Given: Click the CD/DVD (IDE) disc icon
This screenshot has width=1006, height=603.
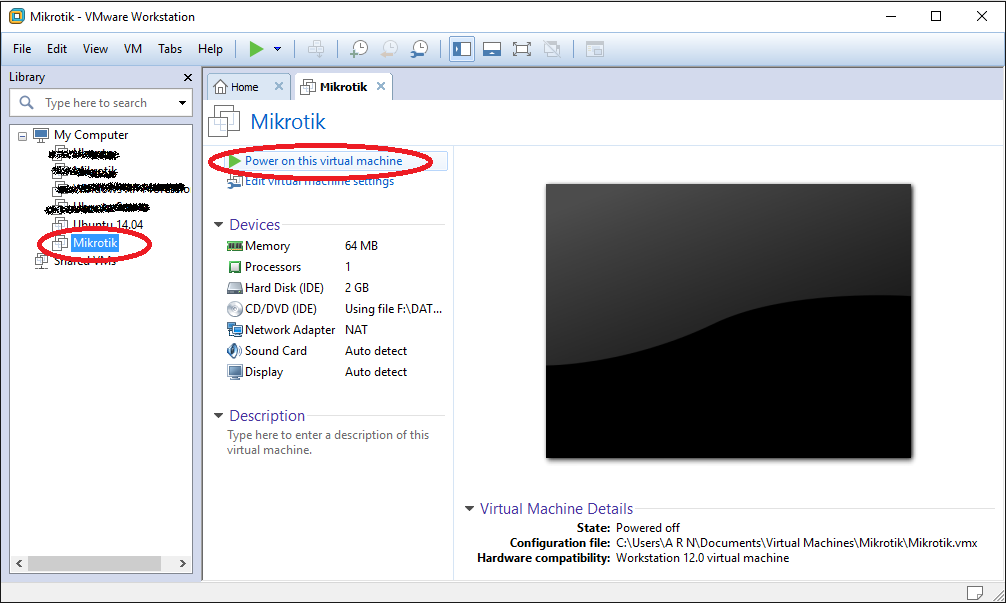Looking at the screenshot, I should click(x=235, y=309).
